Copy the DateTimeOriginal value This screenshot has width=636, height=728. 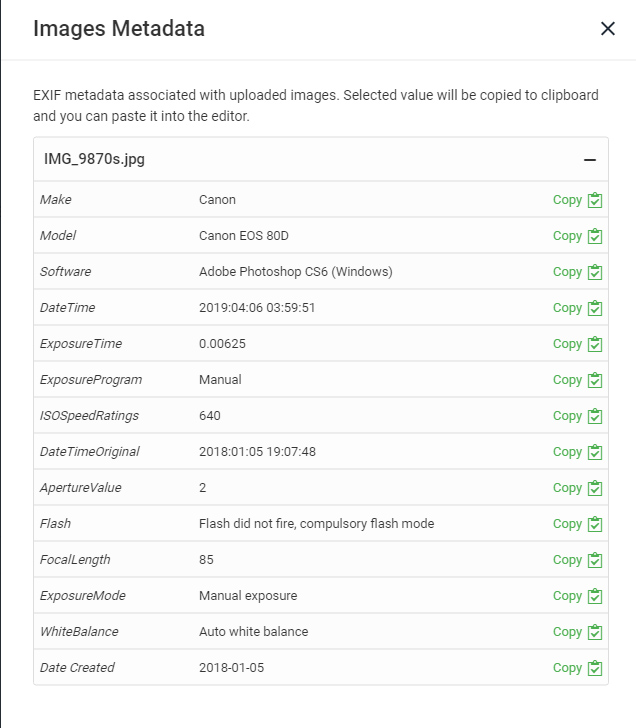click(x=568, y=452)
